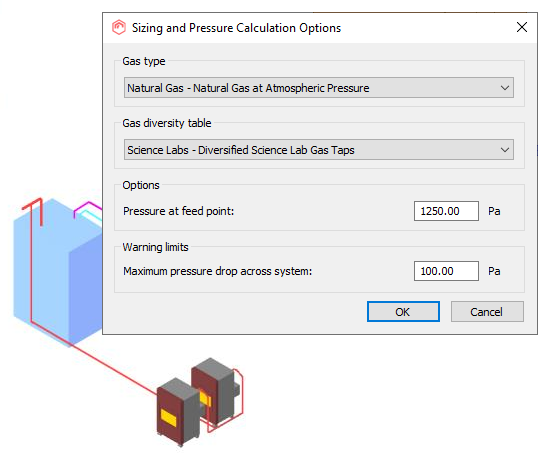Expand the Gas diversity table dropdown arrow

(x=505, y=150)
